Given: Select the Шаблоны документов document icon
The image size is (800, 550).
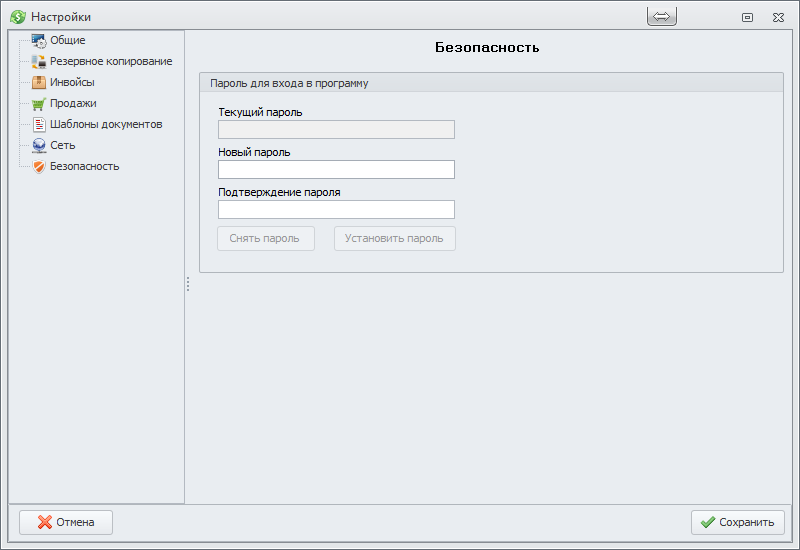Looking at the screenshot, I should tap(39, 125).
